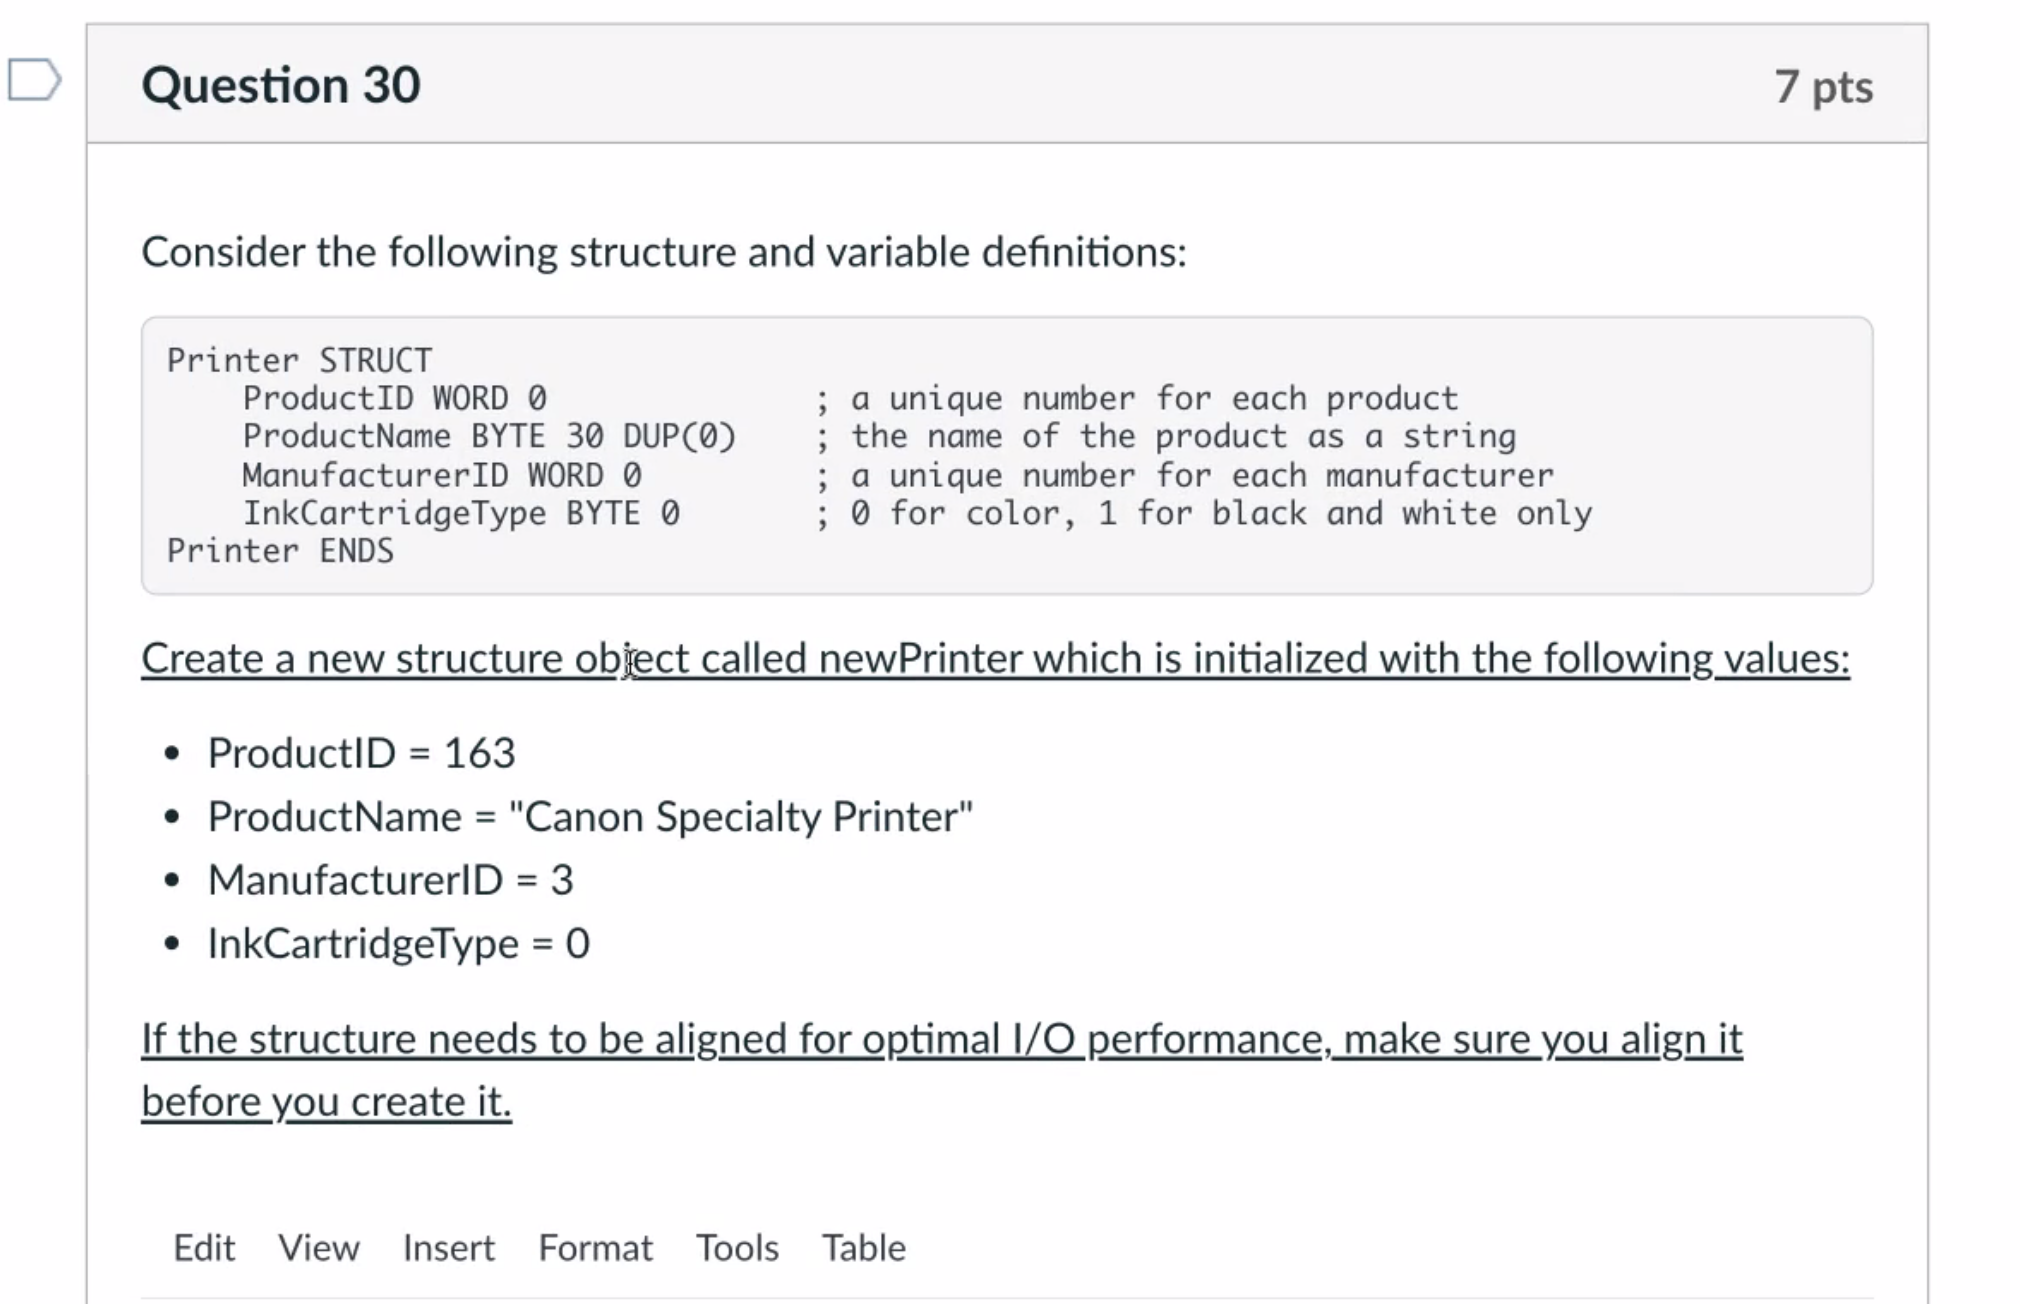Screen dimensions: 2020x1304
Task: Open the Format menu in the answer editor
Action: click(x=594, y=1248)
